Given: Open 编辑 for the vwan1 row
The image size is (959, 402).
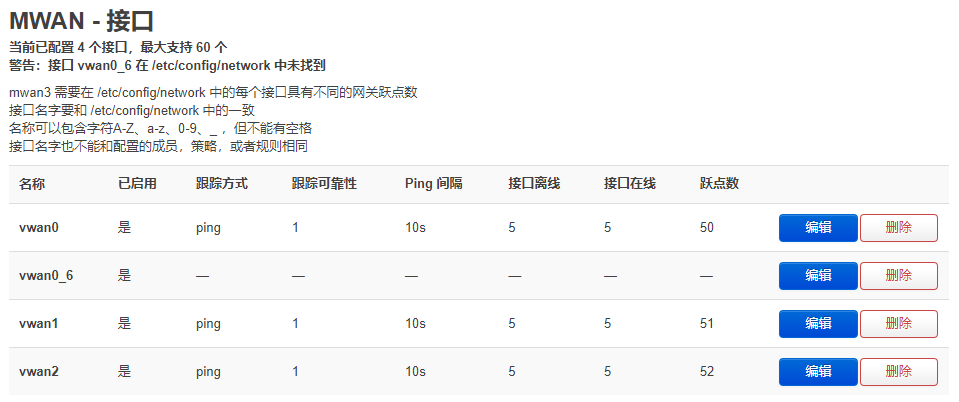Looking at the screenshot, I should pyautogui.click(x=818, y=324).
